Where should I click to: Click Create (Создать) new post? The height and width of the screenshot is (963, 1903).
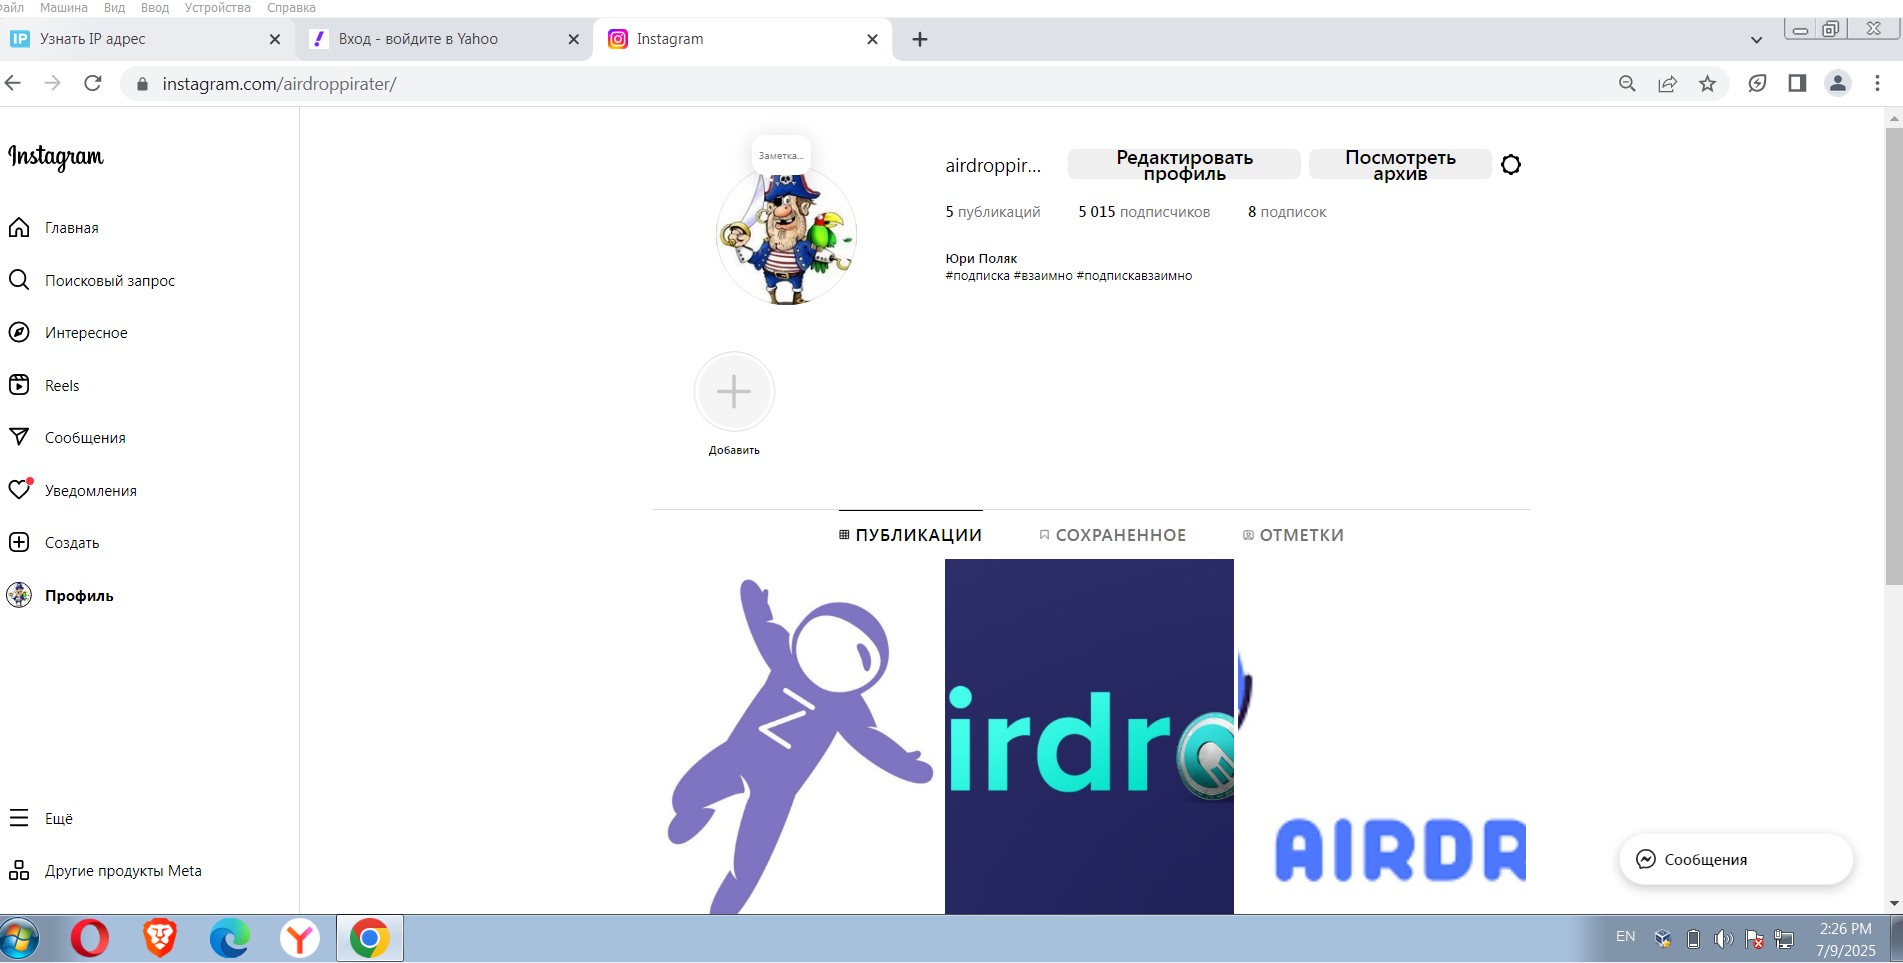click(x=71, y=543)
